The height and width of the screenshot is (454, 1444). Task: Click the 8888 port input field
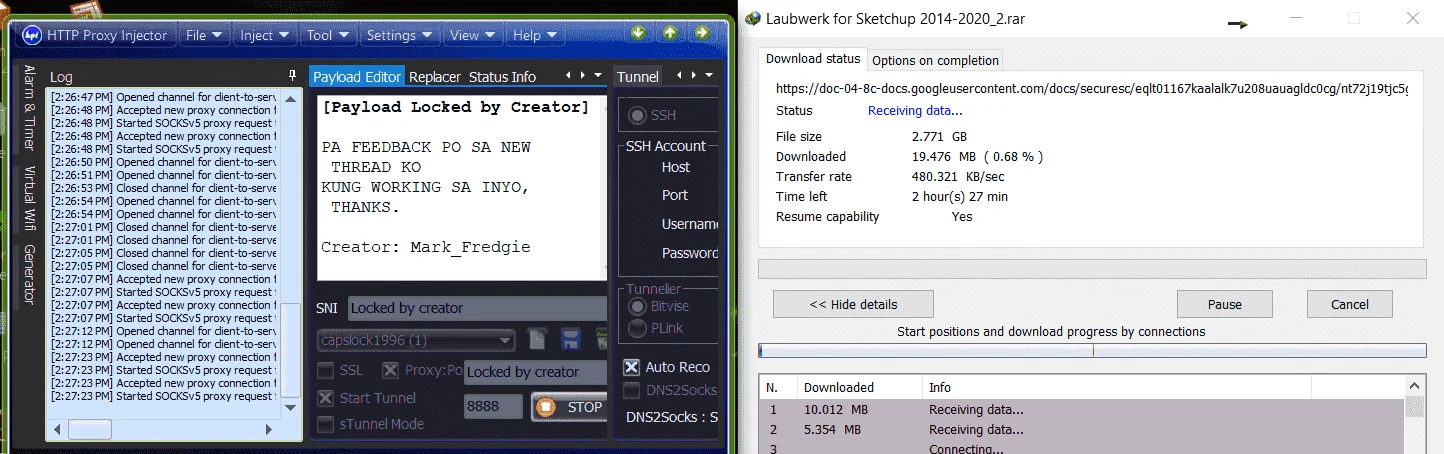pos(493,407)
